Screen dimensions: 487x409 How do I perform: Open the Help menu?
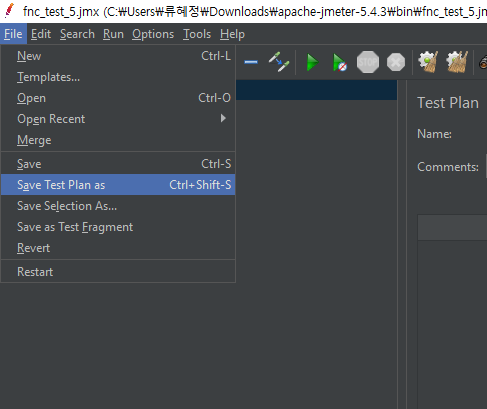[x=232, y=34]
